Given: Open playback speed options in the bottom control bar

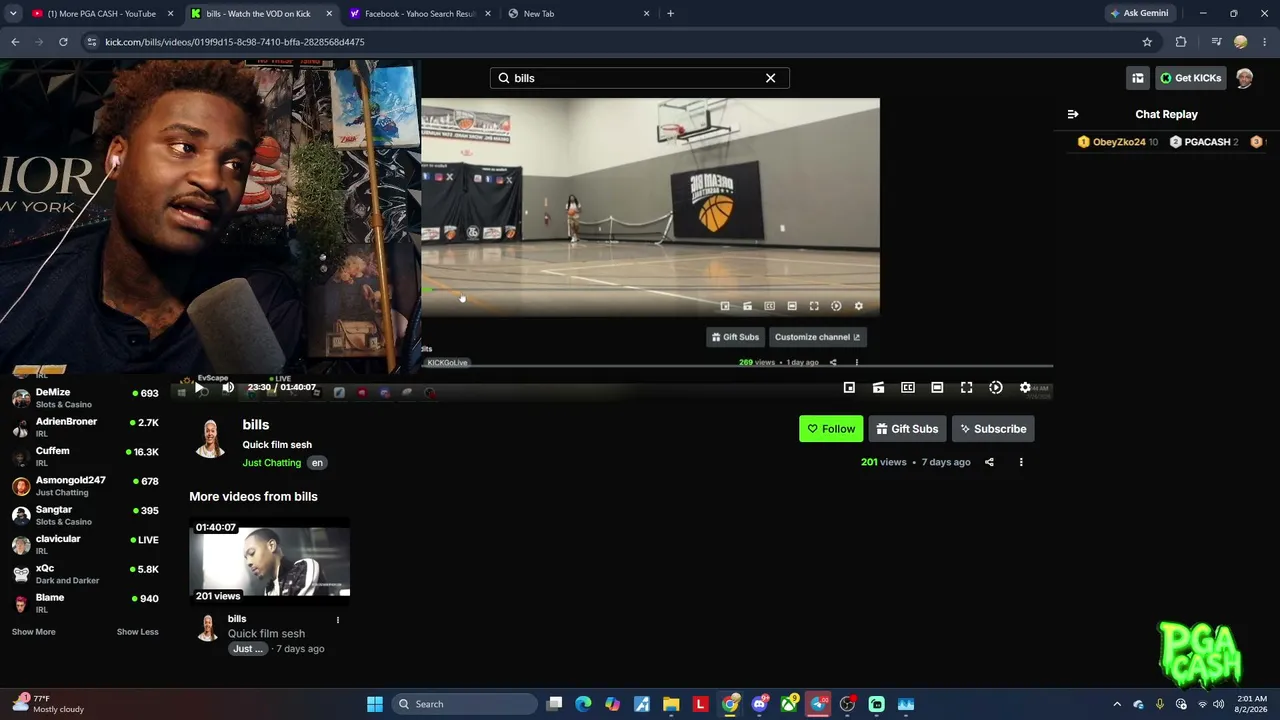Looking at the screenshot, I should point(996,388).
